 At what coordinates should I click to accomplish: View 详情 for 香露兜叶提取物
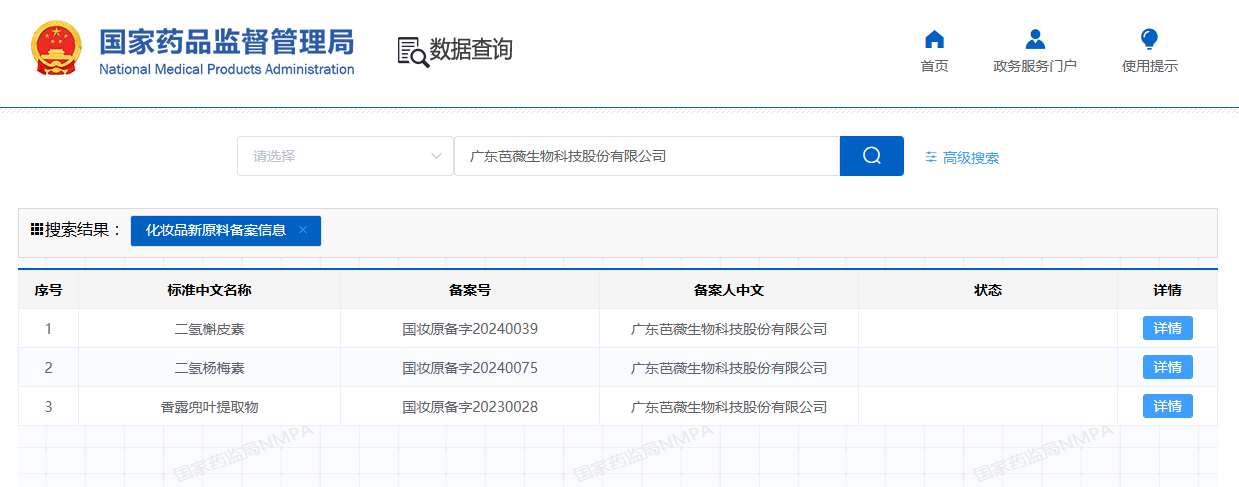coord(1167,406)
